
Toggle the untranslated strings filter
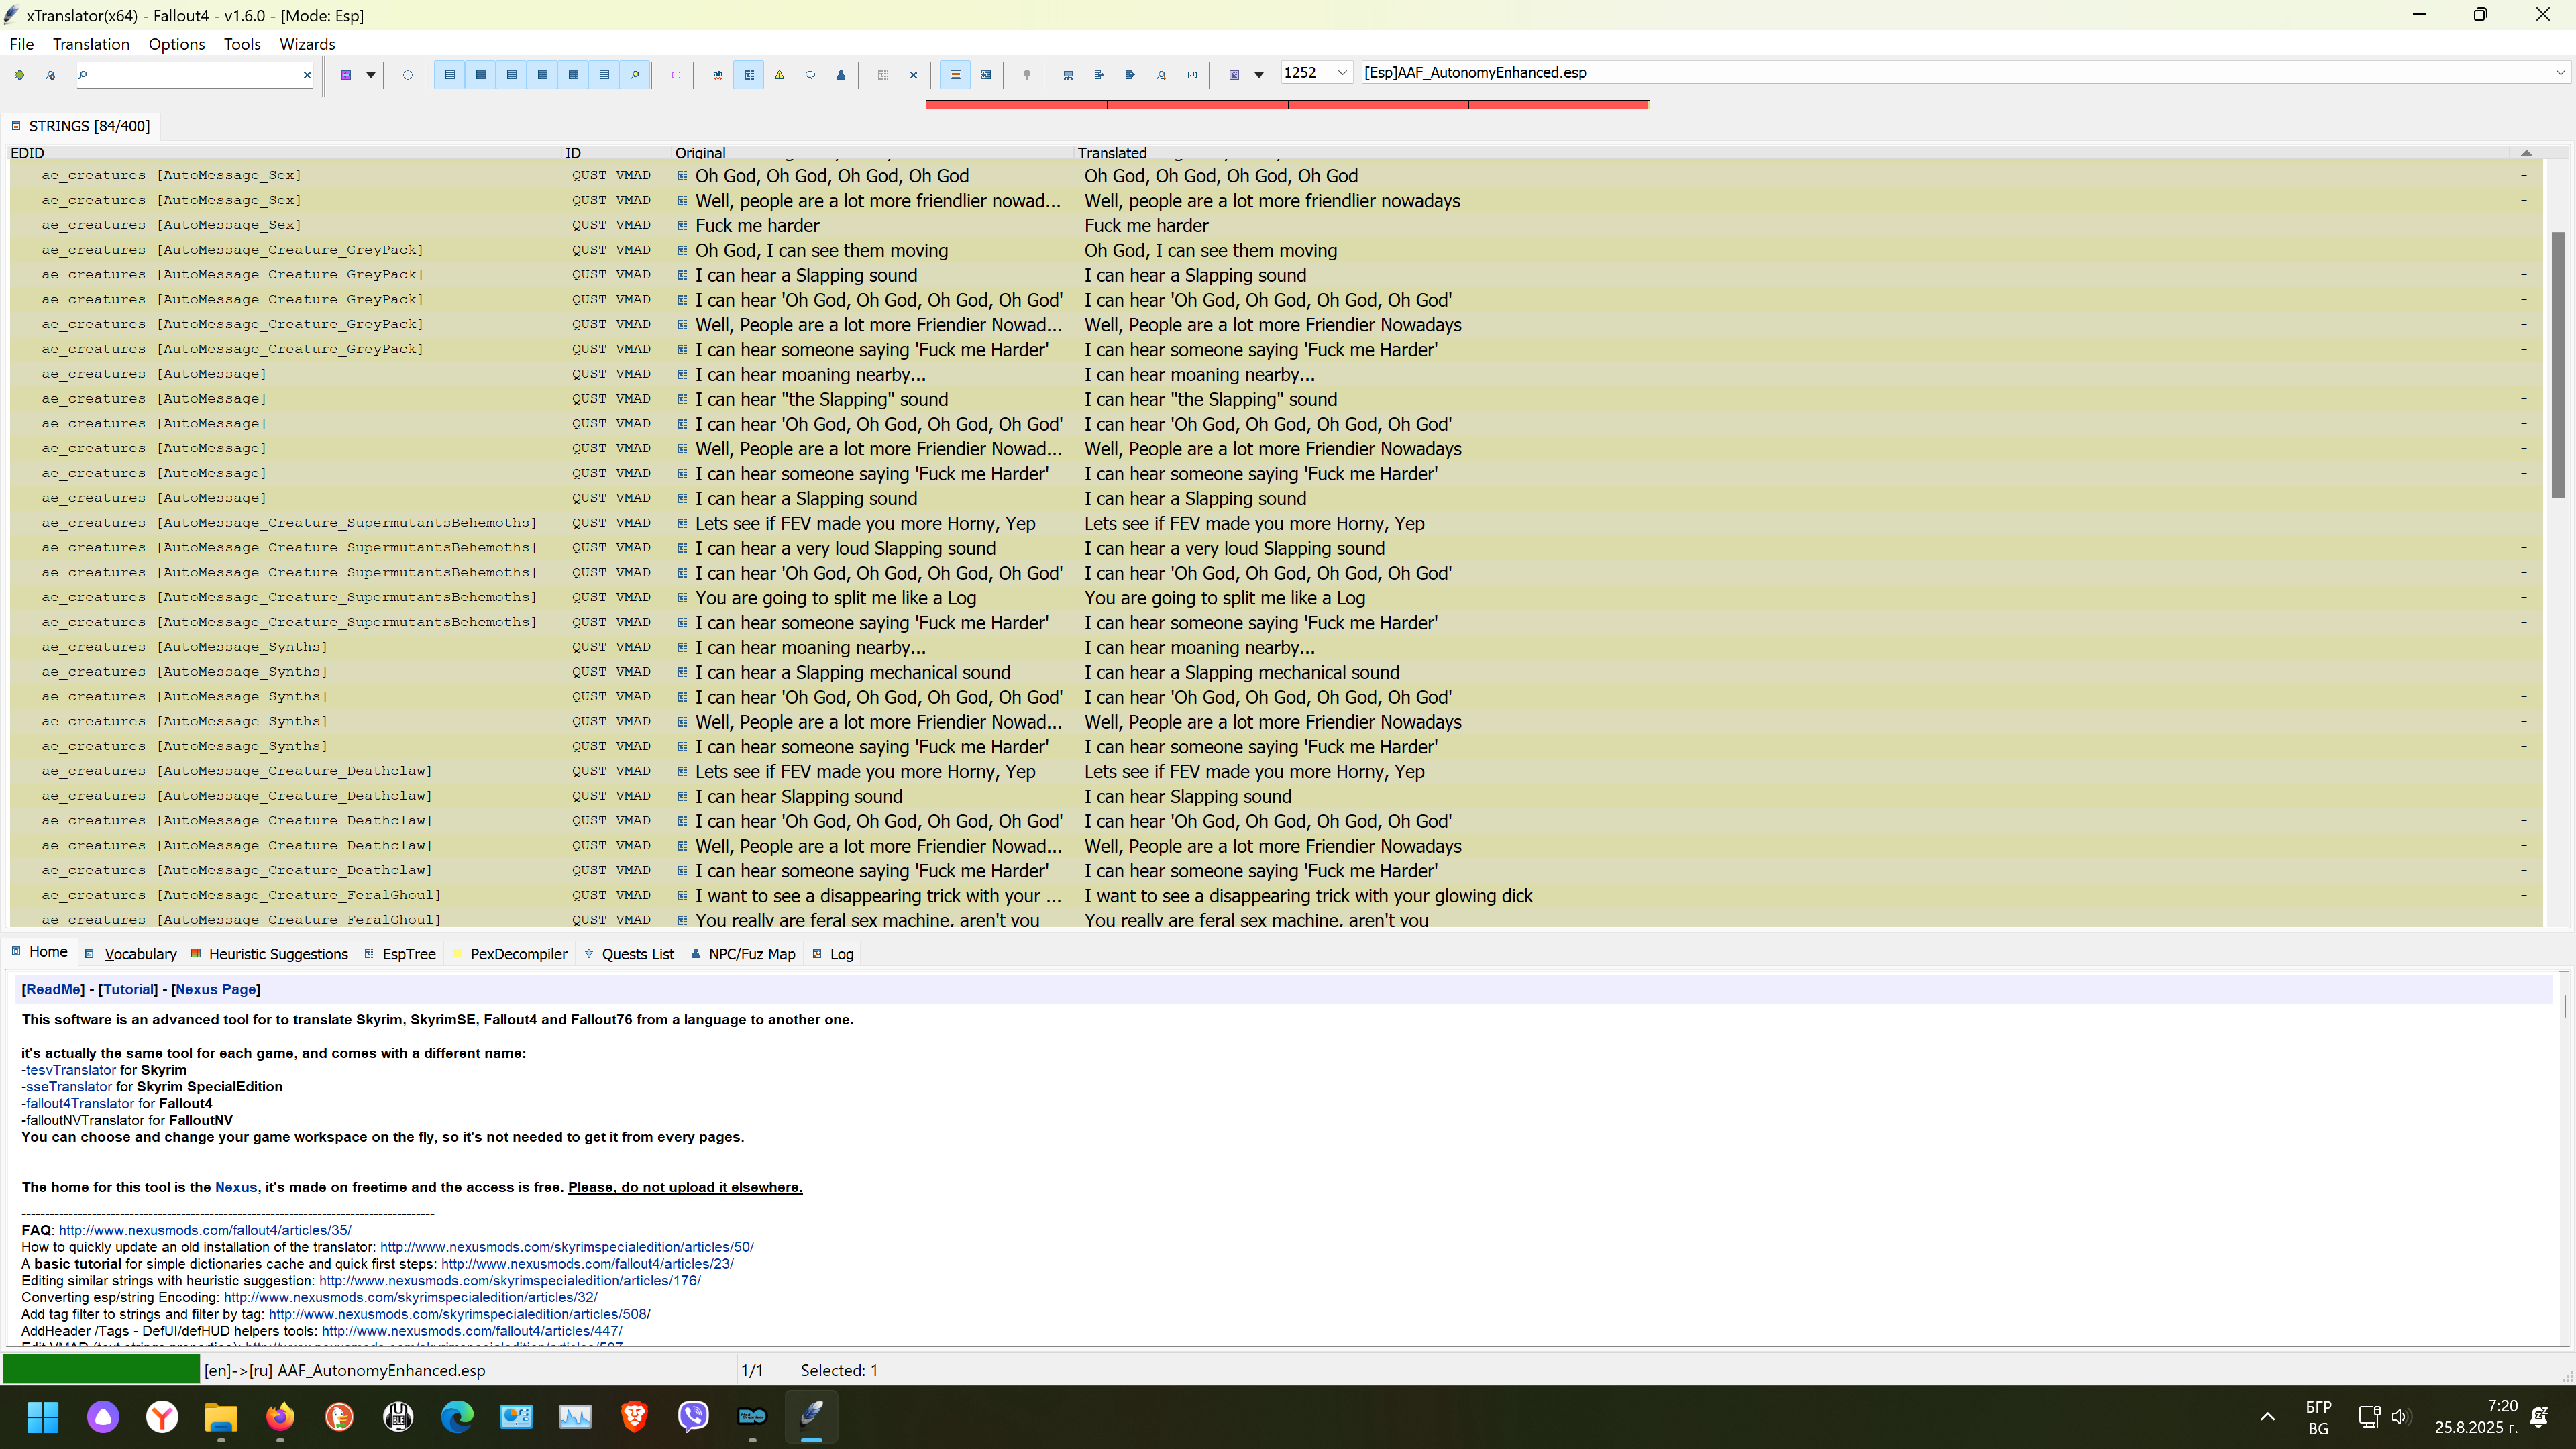(x=481, y=74)
